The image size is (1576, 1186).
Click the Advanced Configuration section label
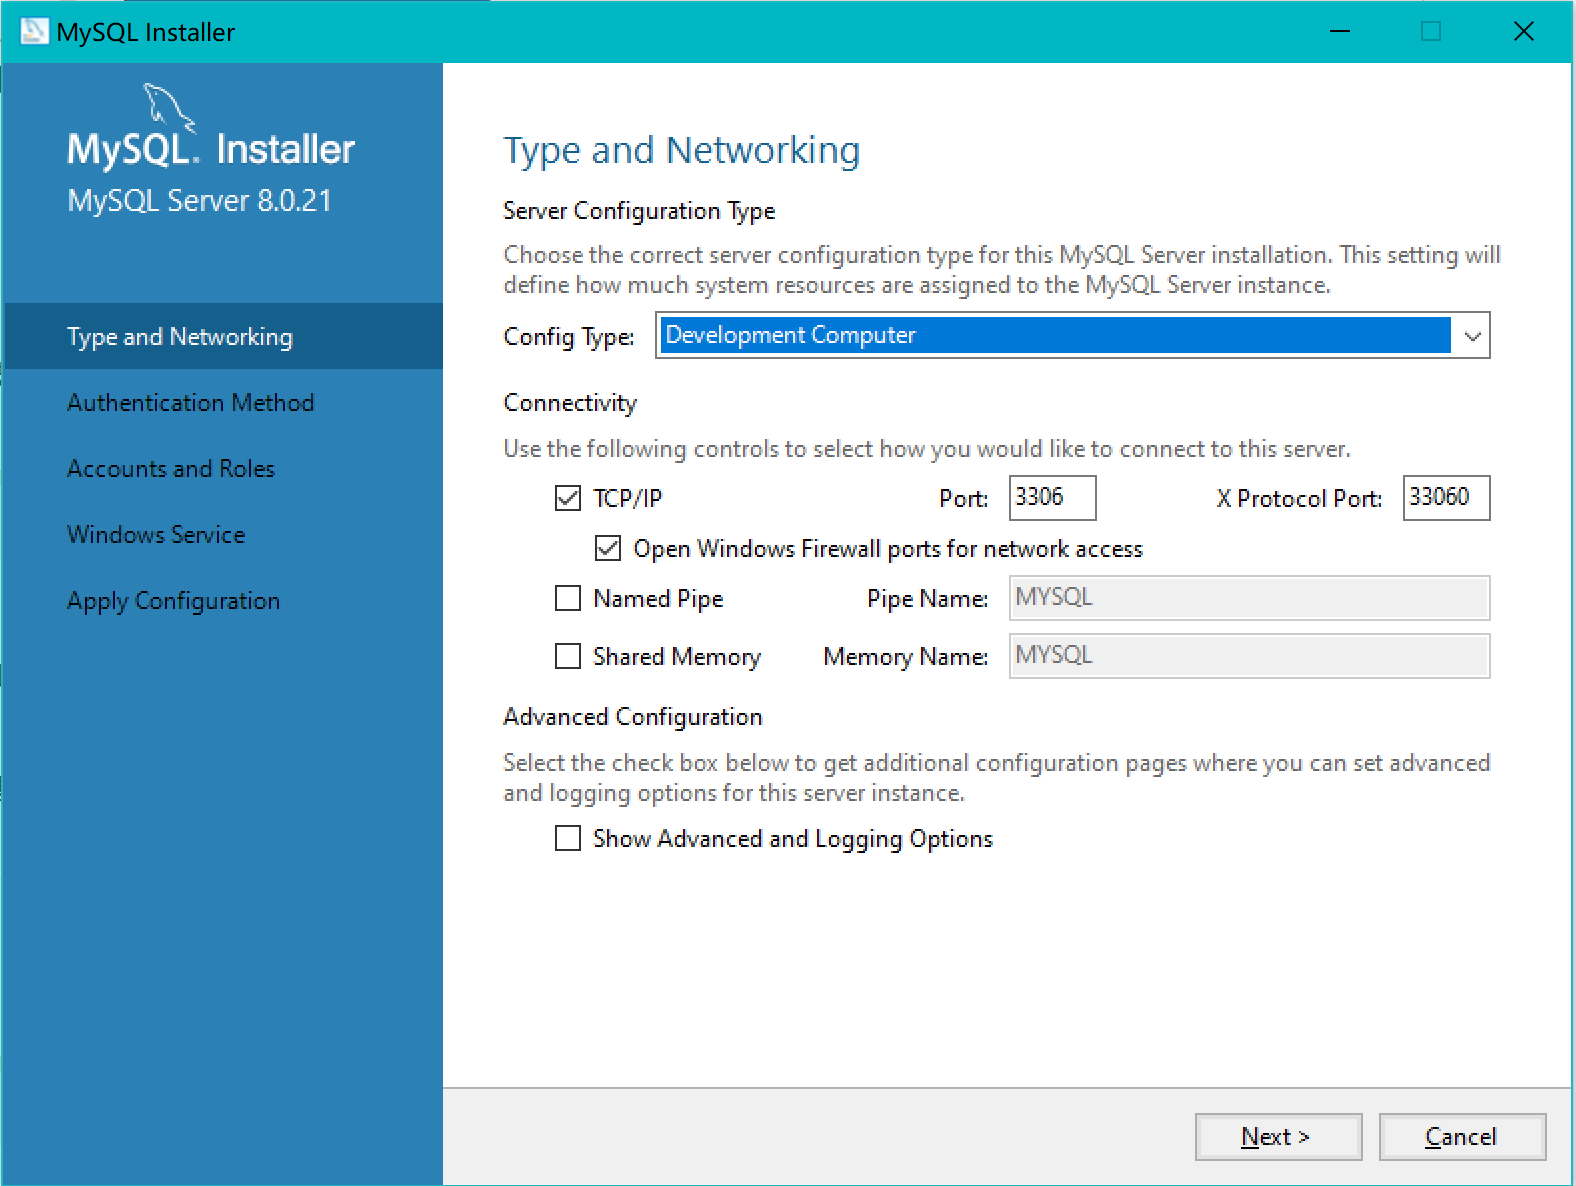click(633, 717)
